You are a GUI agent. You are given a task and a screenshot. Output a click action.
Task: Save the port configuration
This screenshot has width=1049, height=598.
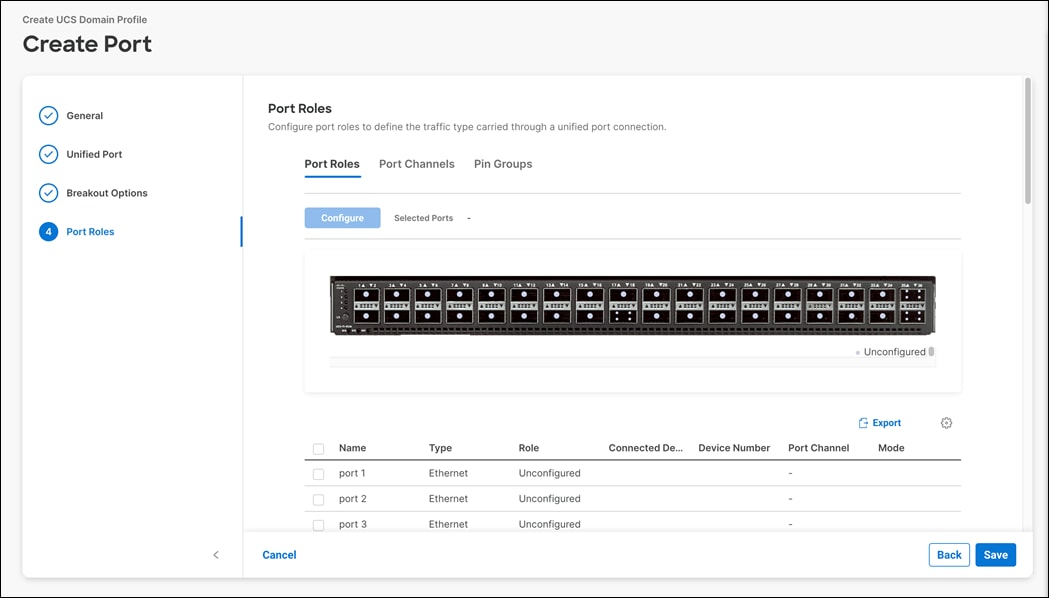click(995, 554)
